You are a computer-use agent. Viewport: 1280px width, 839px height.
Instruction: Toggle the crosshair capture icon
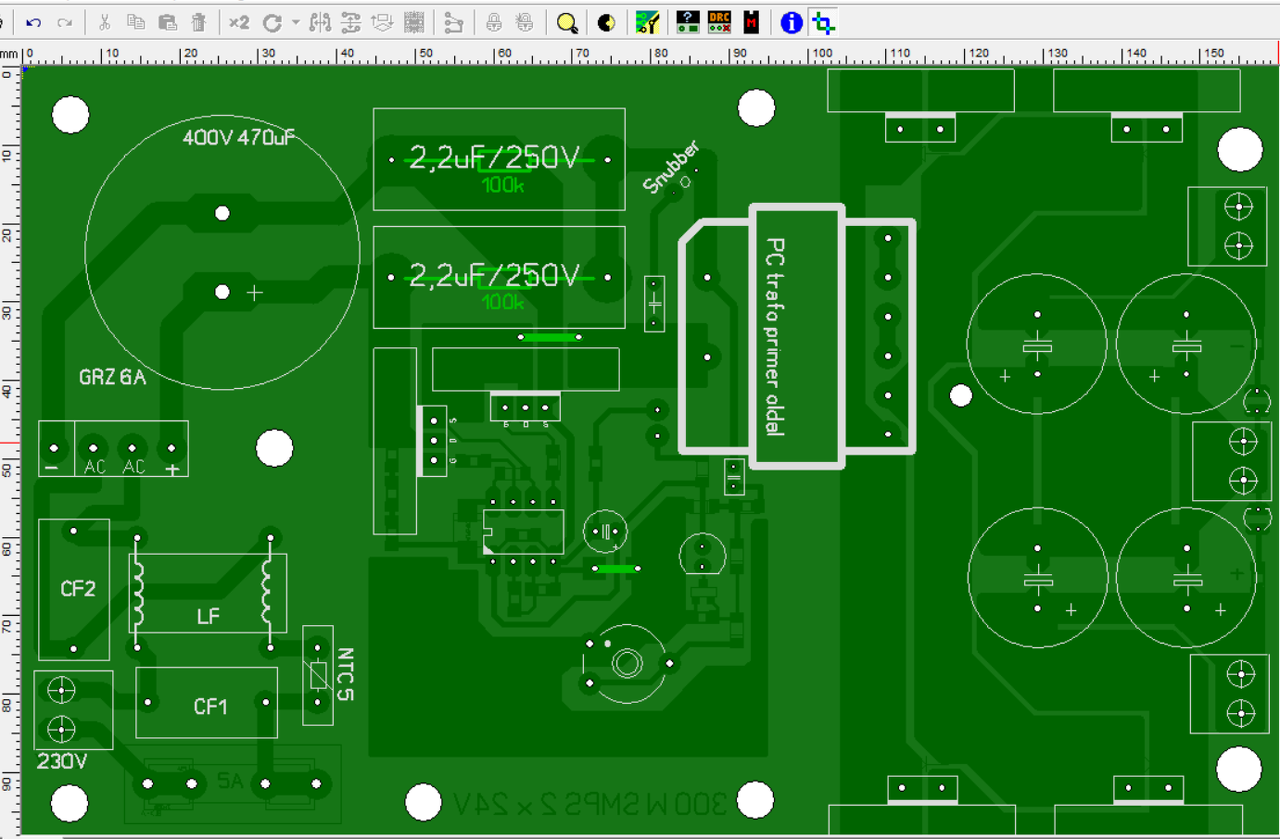tap(823, 22)
